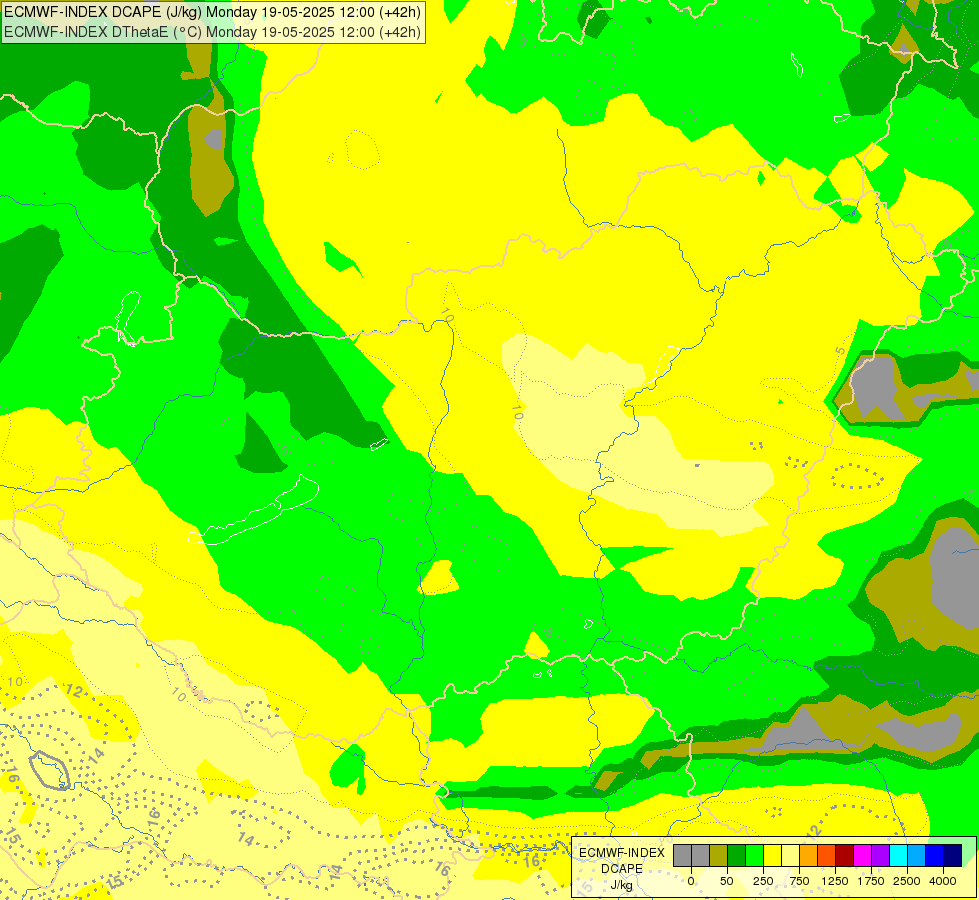Select the bright yellow legend swatch
This screenshot has height=900, width=979.
click(x=772, y=855)
